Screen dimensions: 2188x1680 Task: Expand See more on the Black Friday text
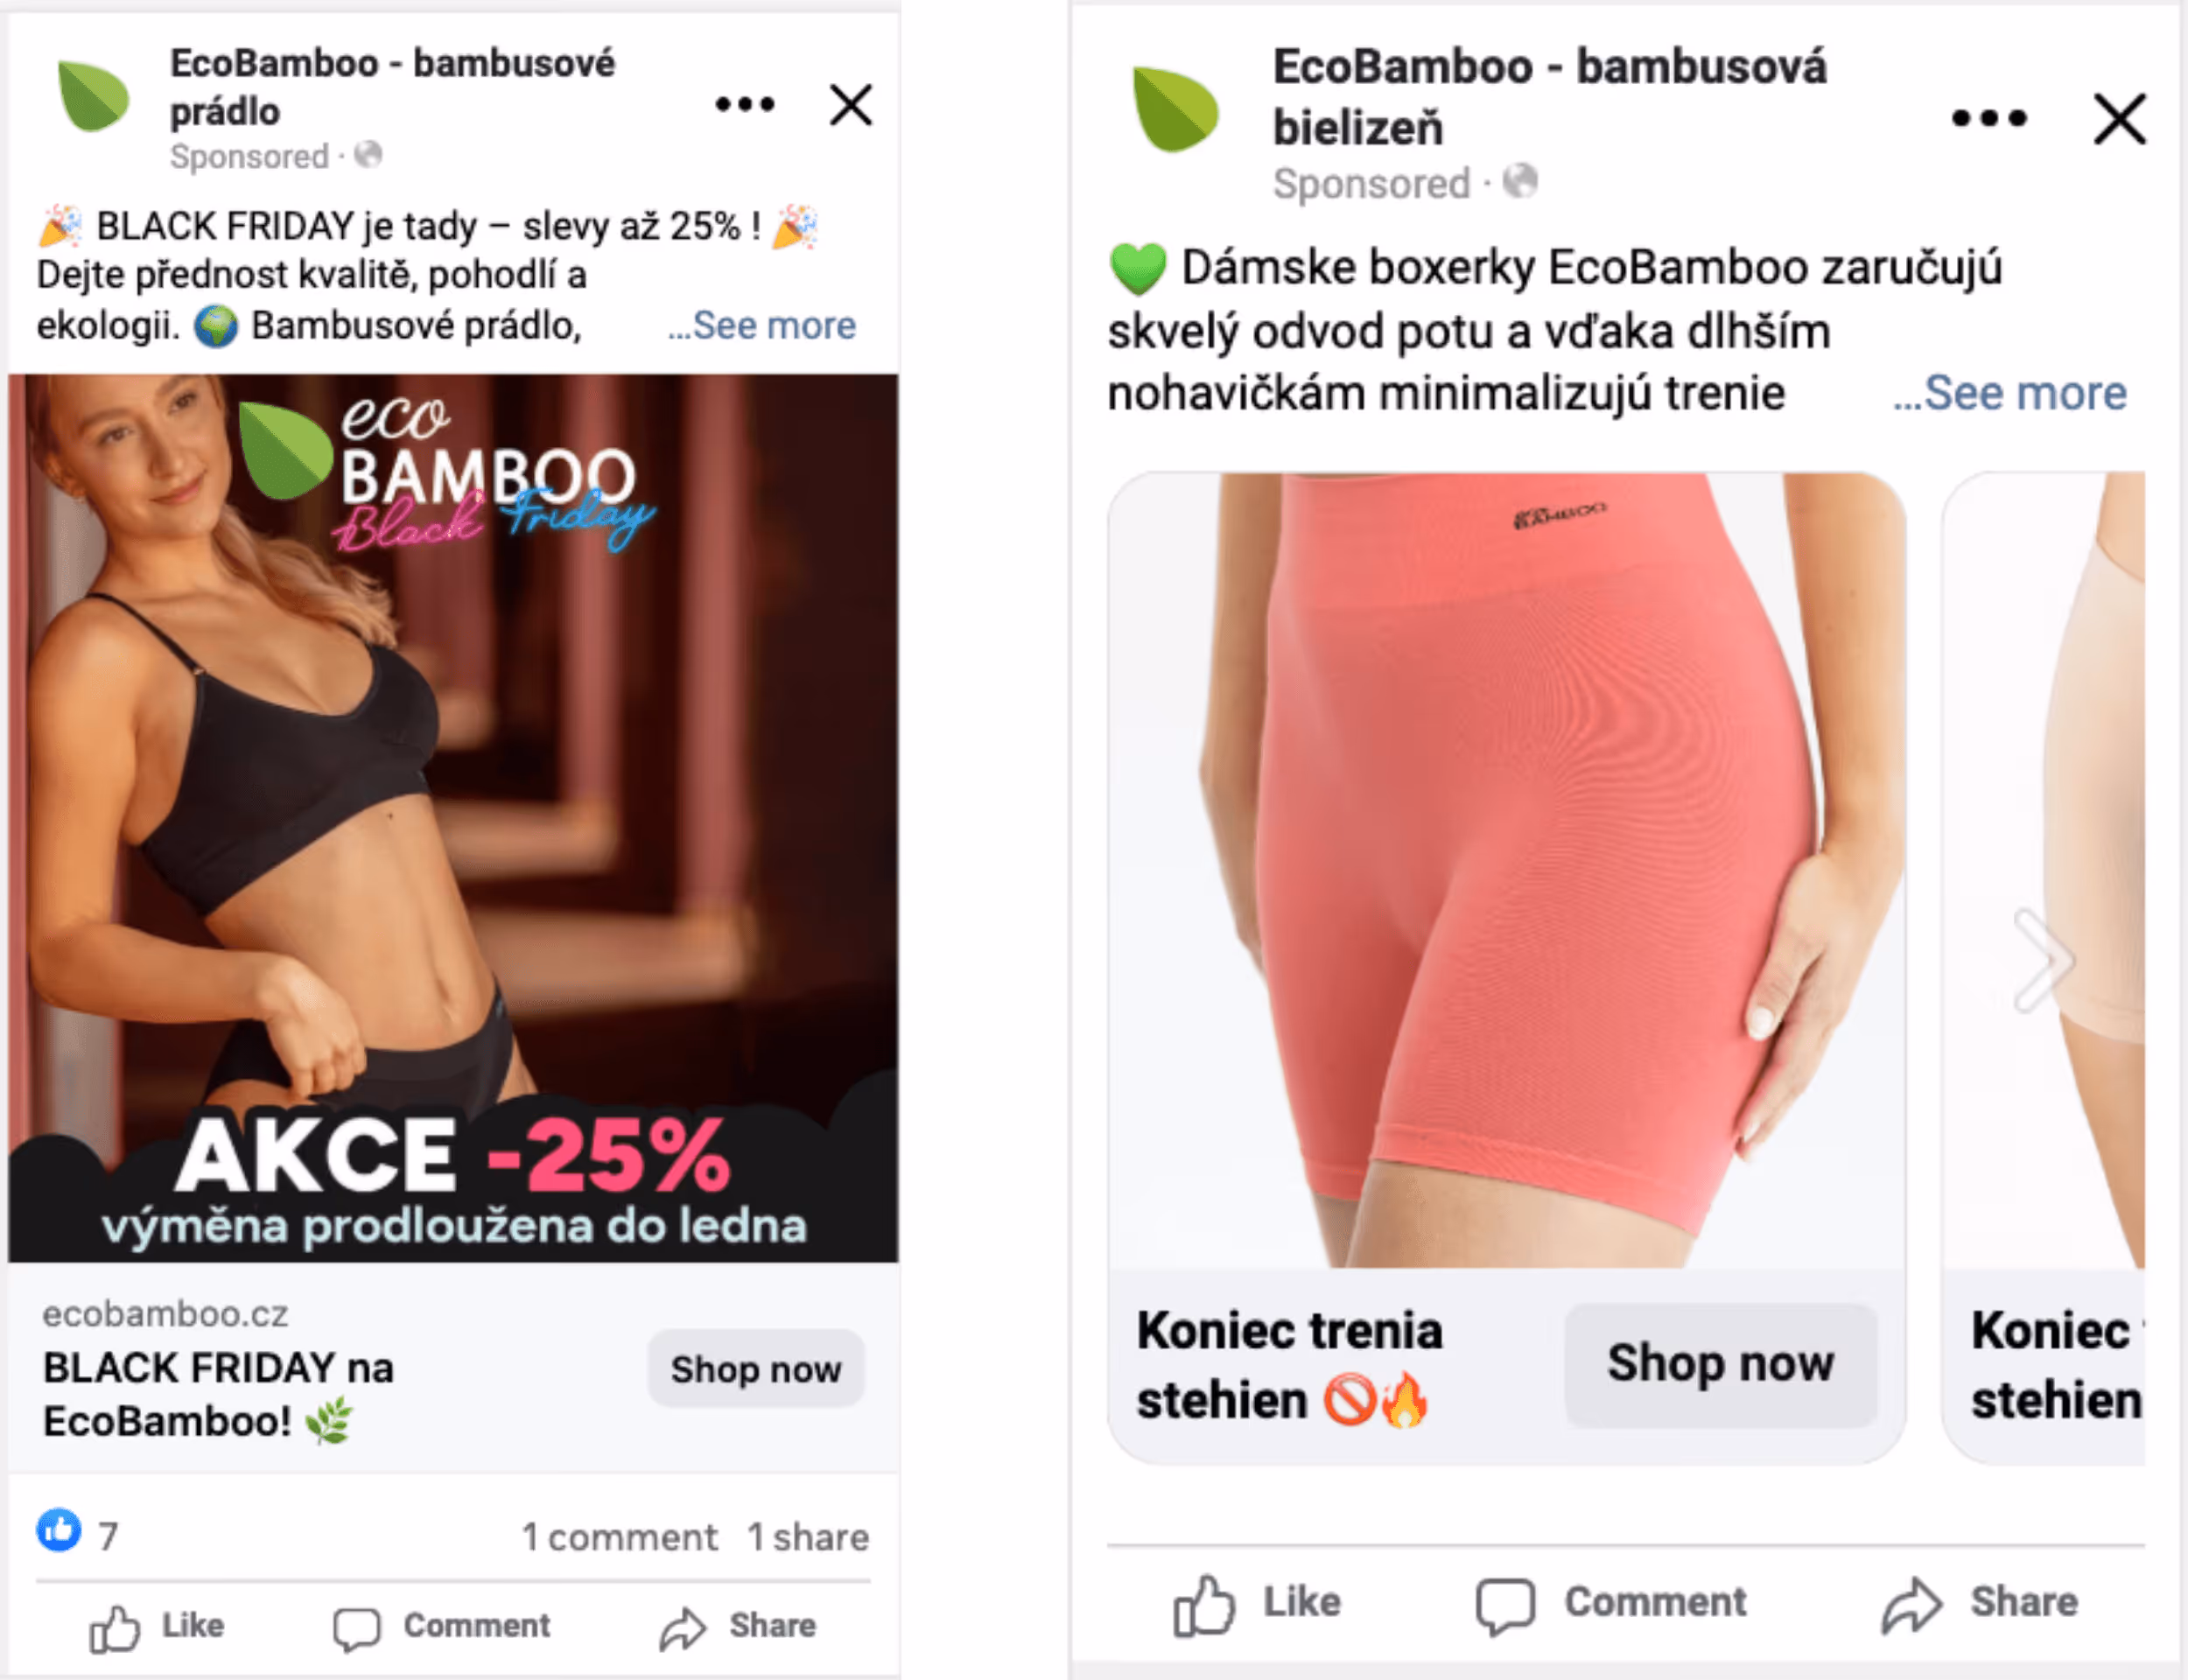point(762,325)
